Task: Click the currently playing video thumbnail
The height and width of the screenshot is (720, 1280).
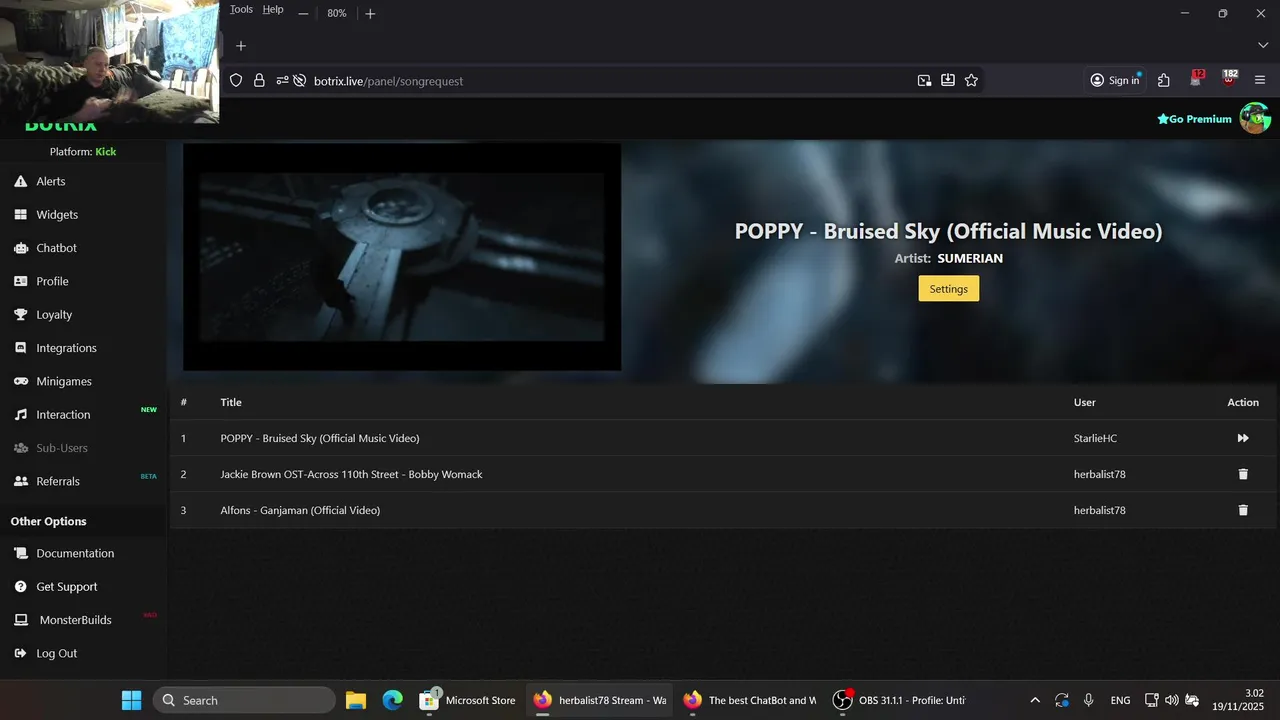Action: click(402, 257)
